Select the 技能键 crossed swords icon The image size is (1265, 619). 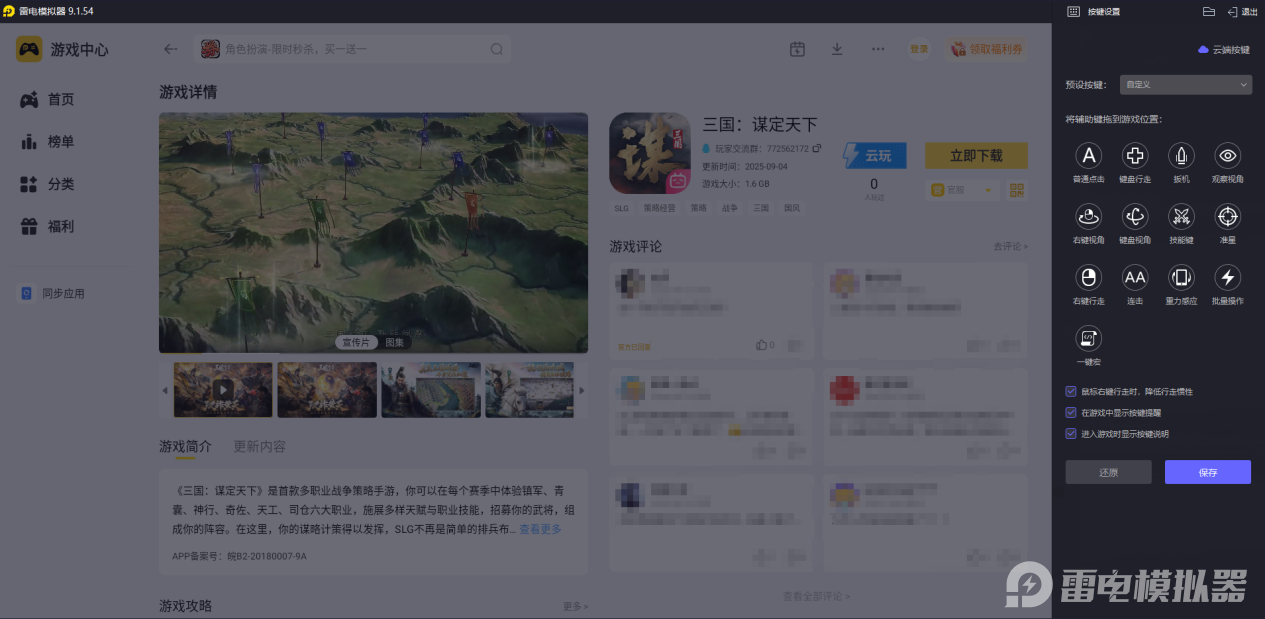click(1182, 216)
